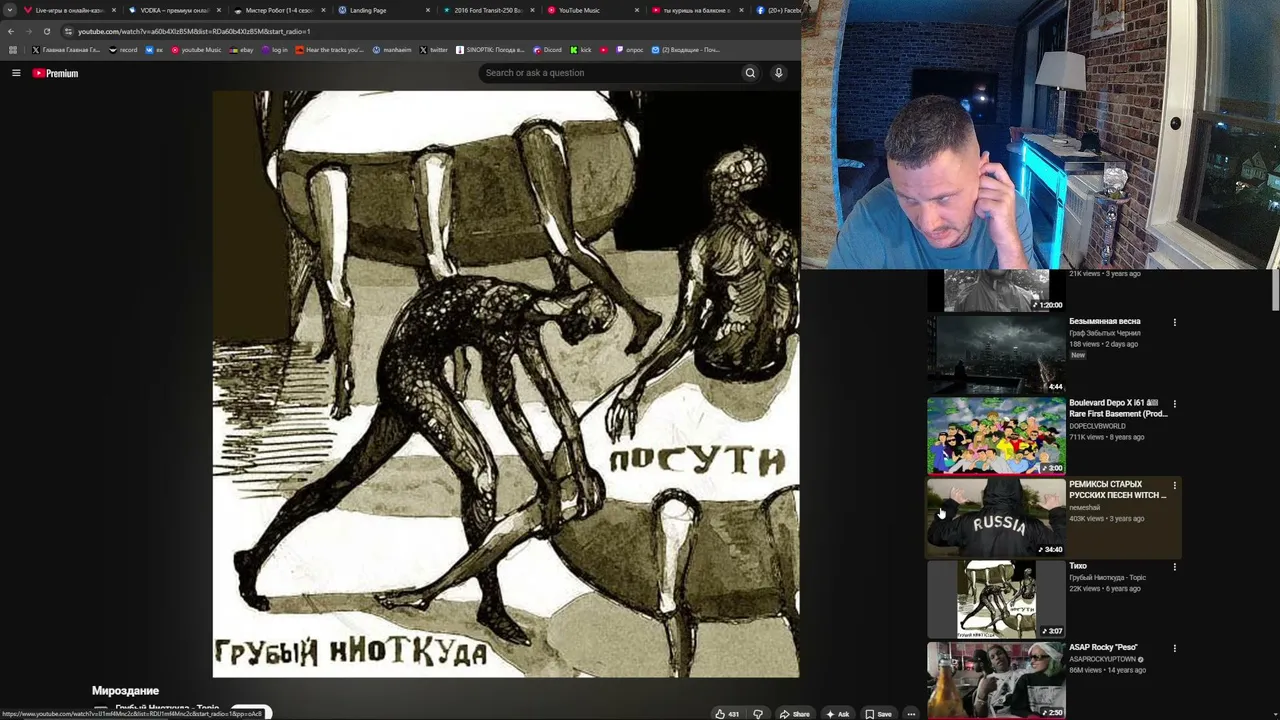Click the search magnifier button
Screen dimensions: 1280x720
[750, 73]
